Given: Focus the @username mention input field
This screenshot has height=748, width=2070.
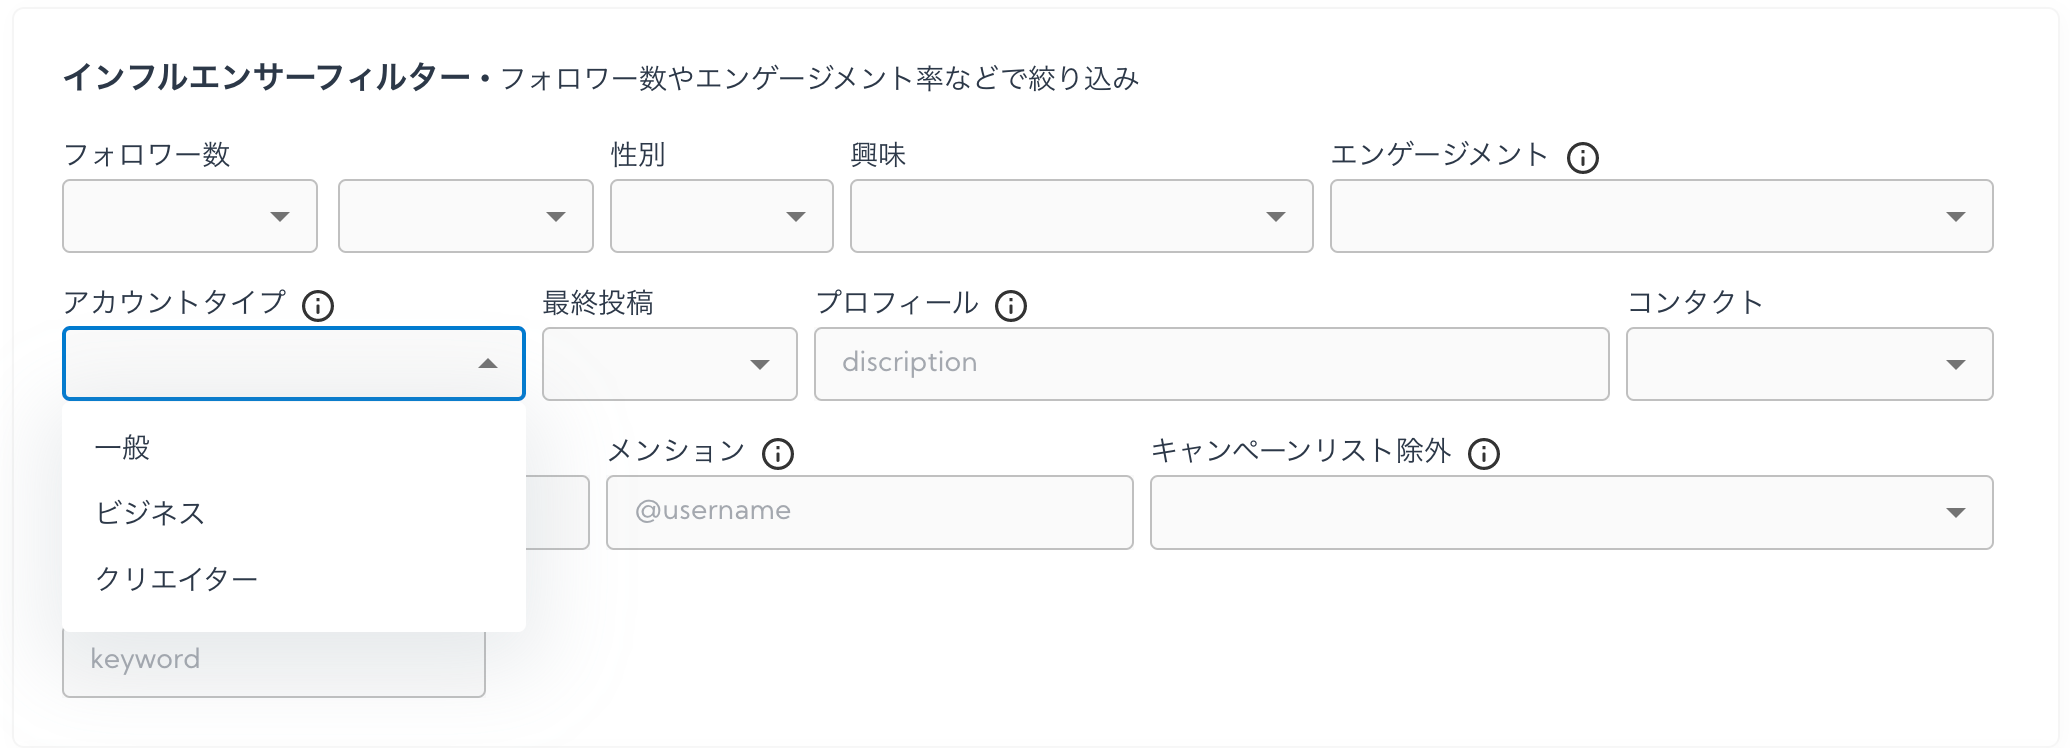Looking at the screenshot, I should (869, 512).
